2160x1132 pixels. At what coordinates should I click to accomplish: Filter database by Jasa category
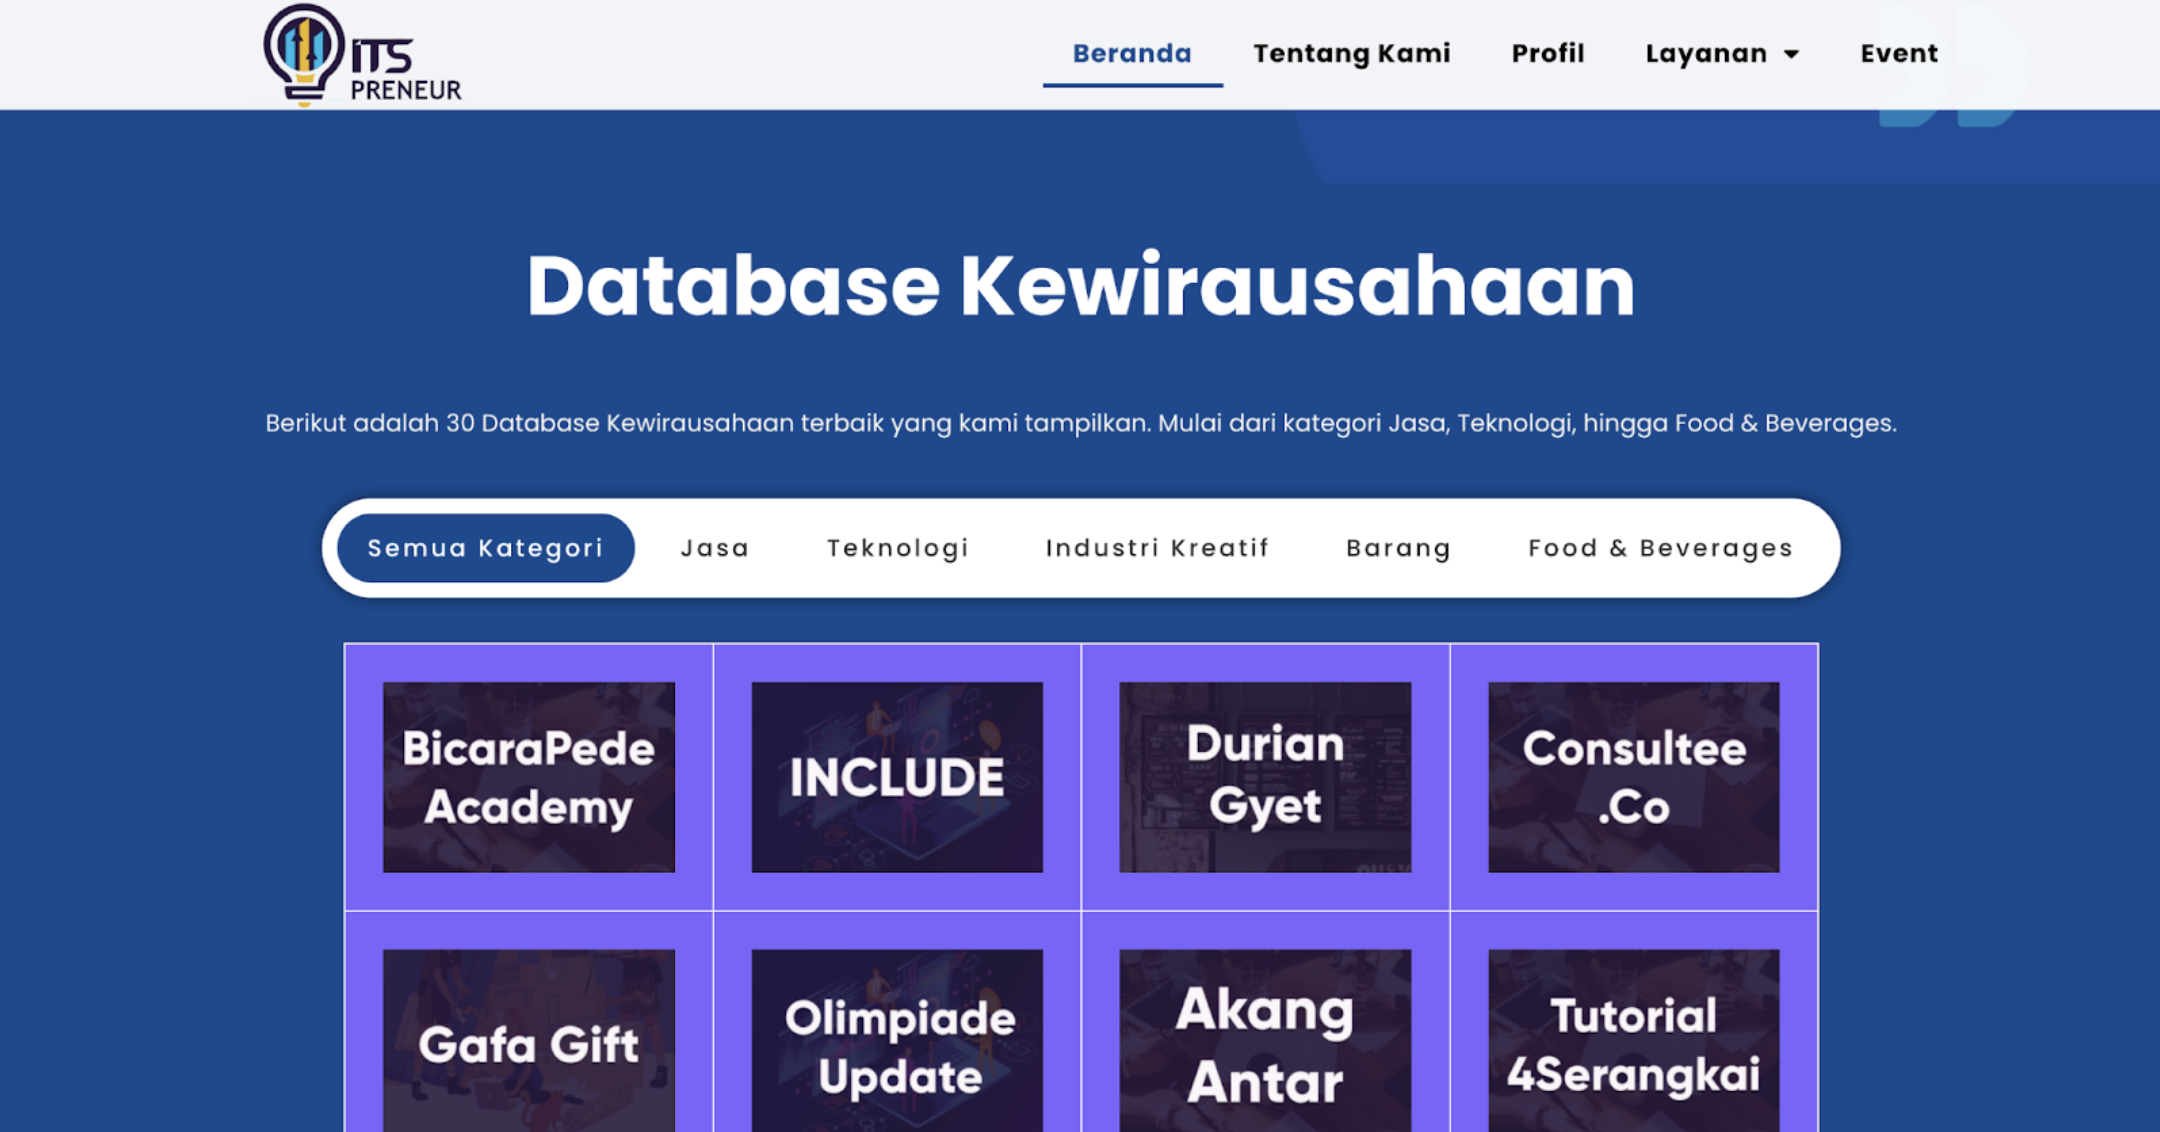714,547
